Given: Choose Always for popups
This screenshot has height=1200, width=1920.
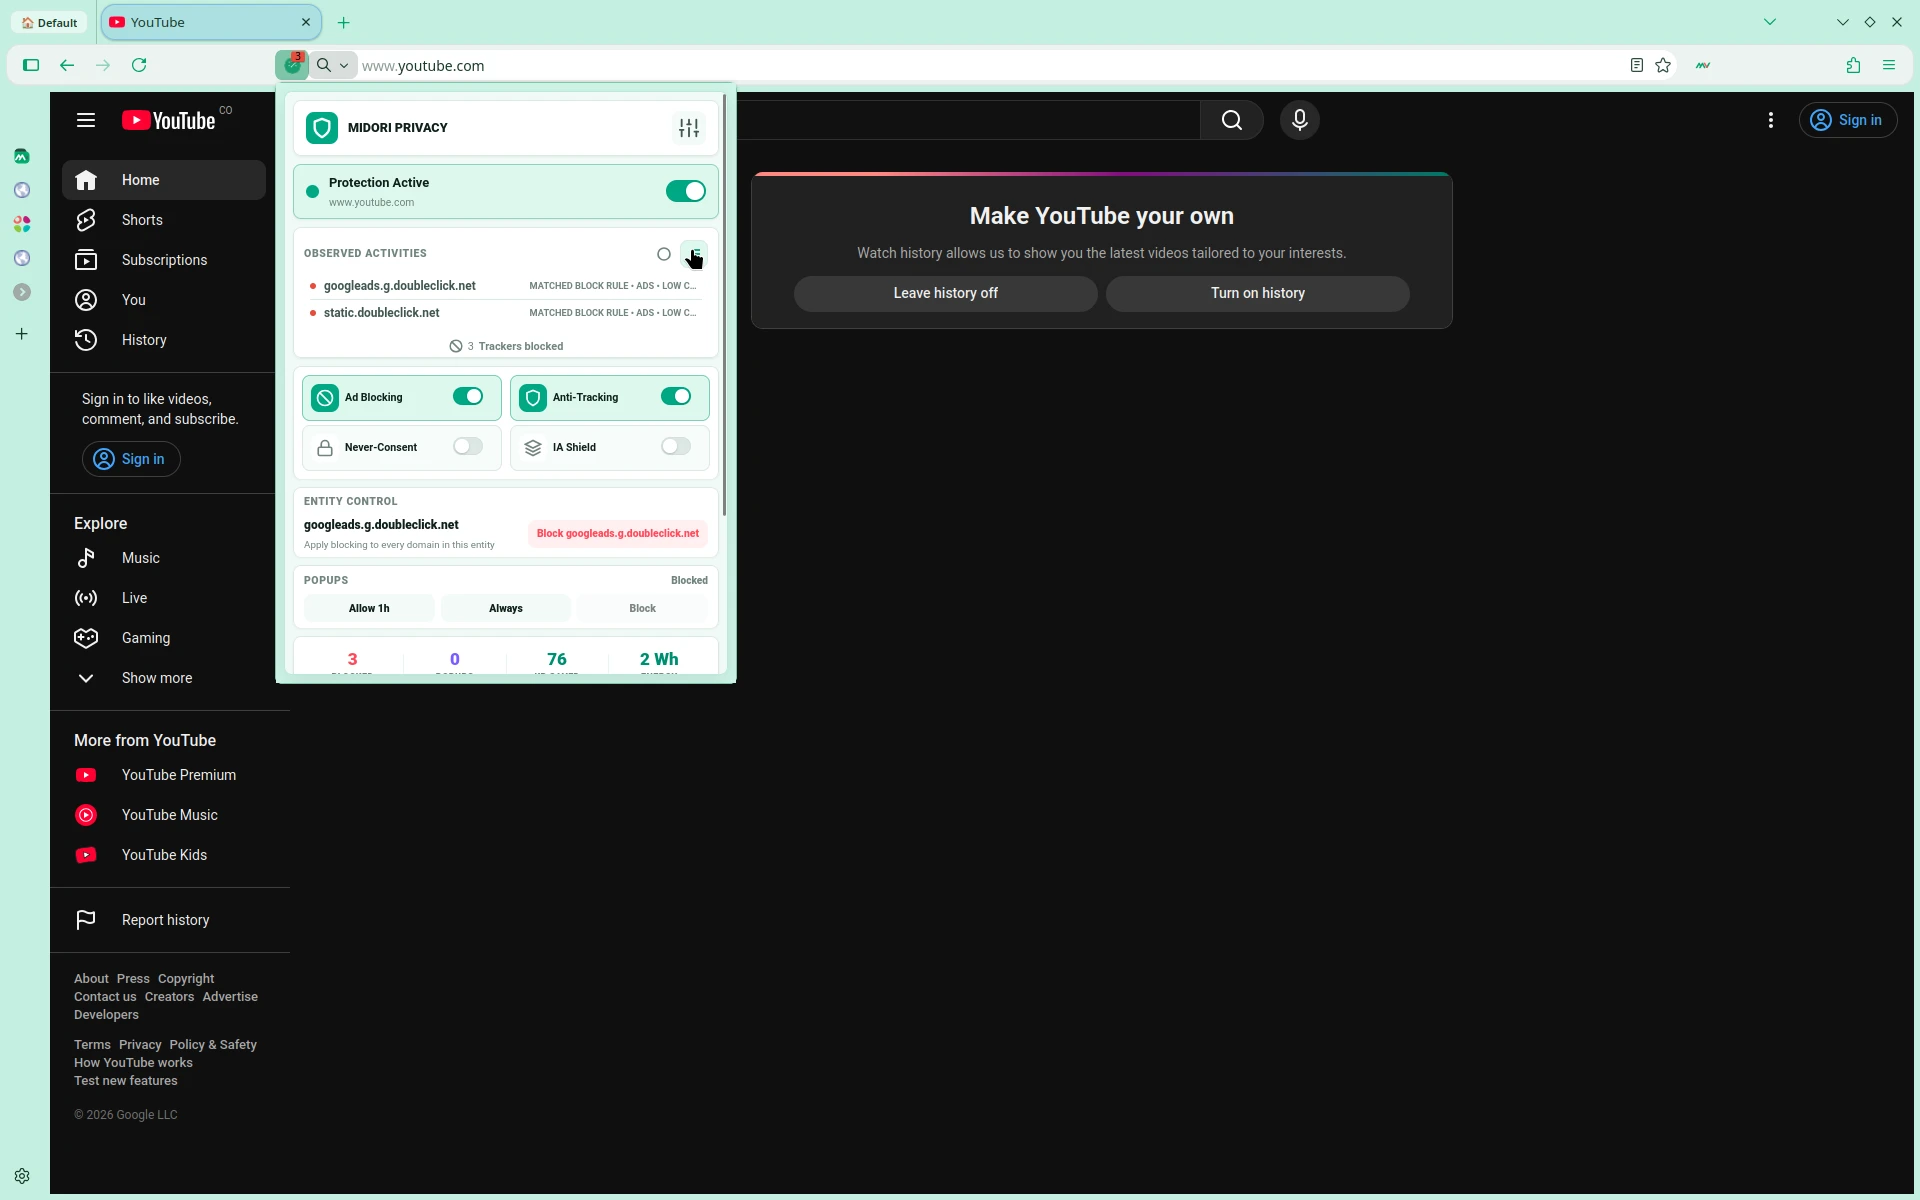Looking at the screenshot, I should [506, 608].
